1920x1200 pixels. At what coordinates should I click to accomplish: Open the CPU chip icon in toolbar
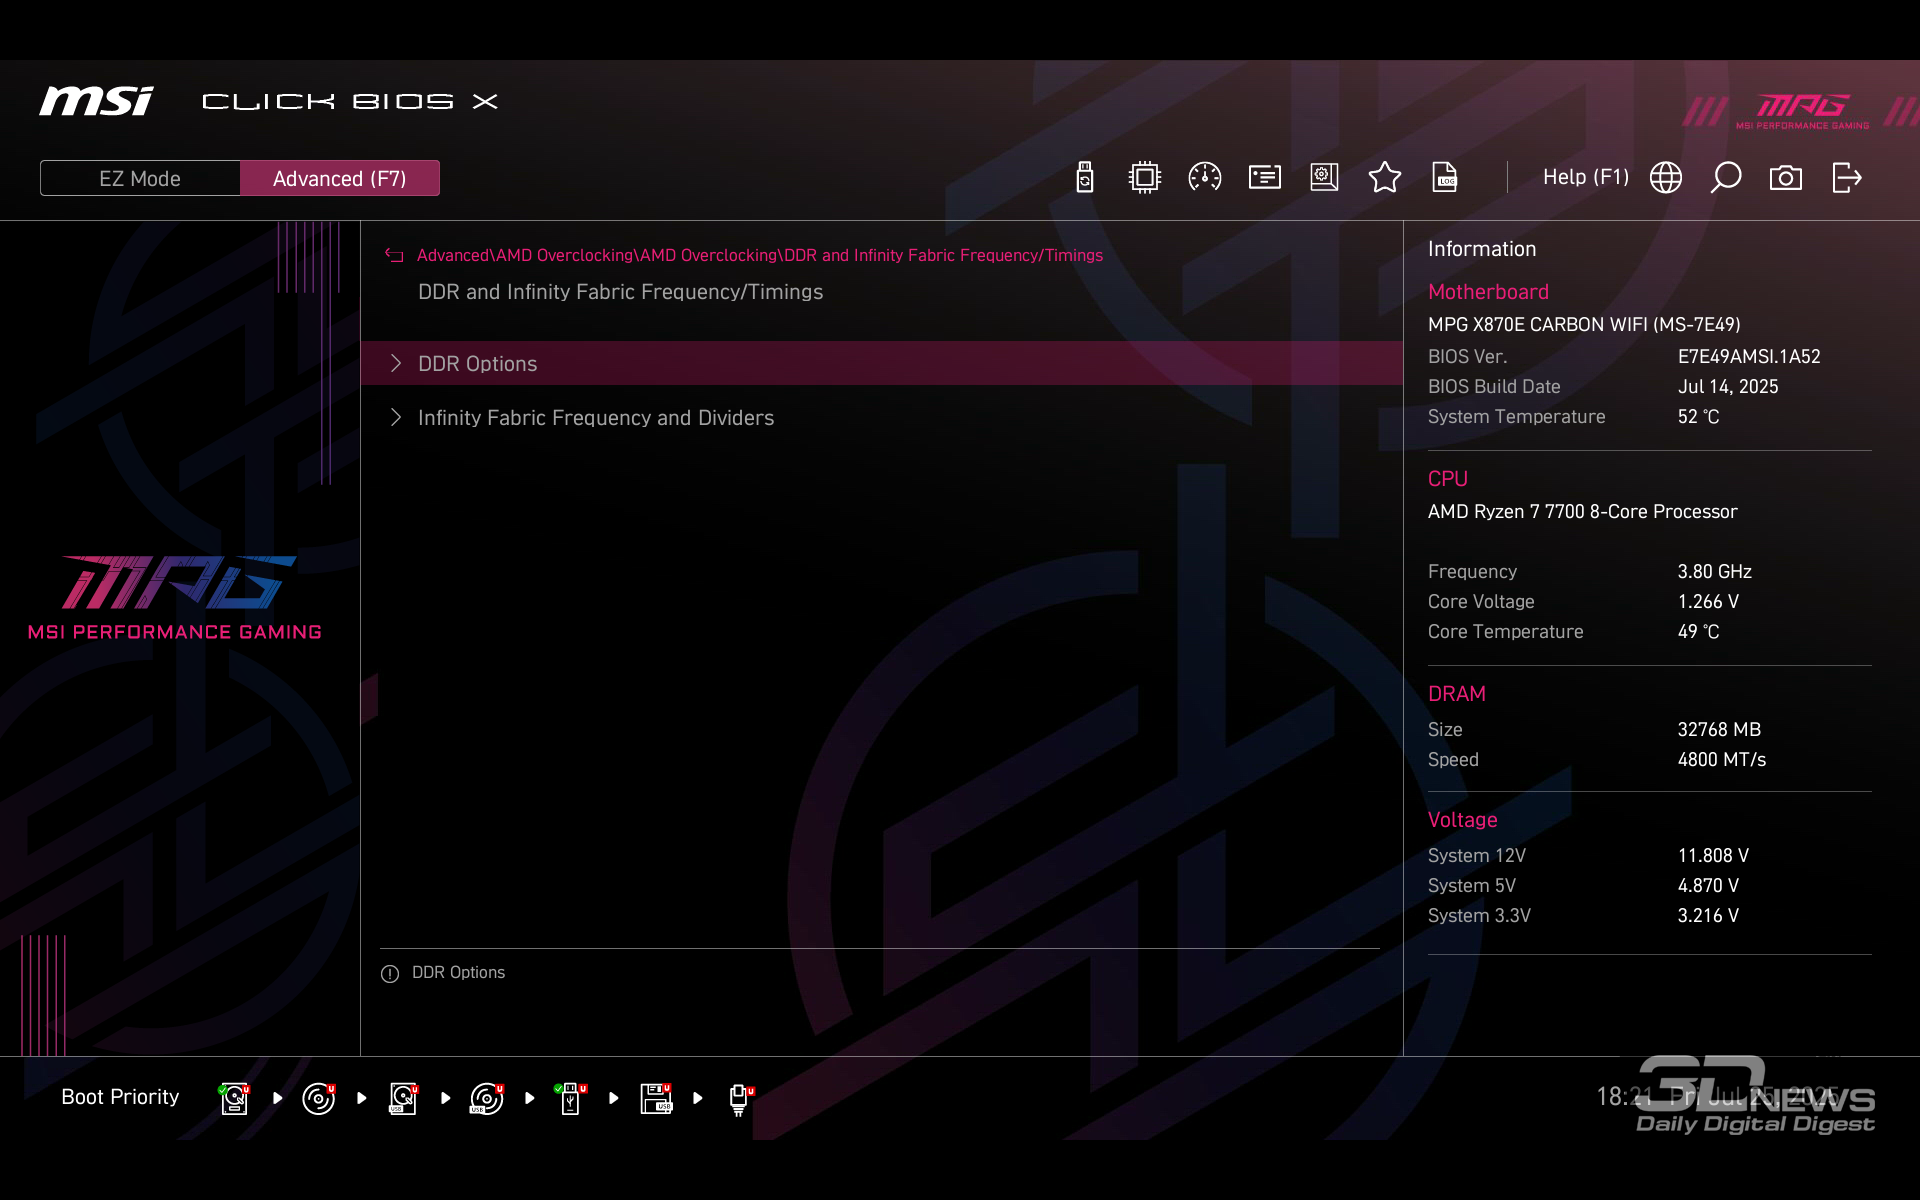(x=1145, y=178)
